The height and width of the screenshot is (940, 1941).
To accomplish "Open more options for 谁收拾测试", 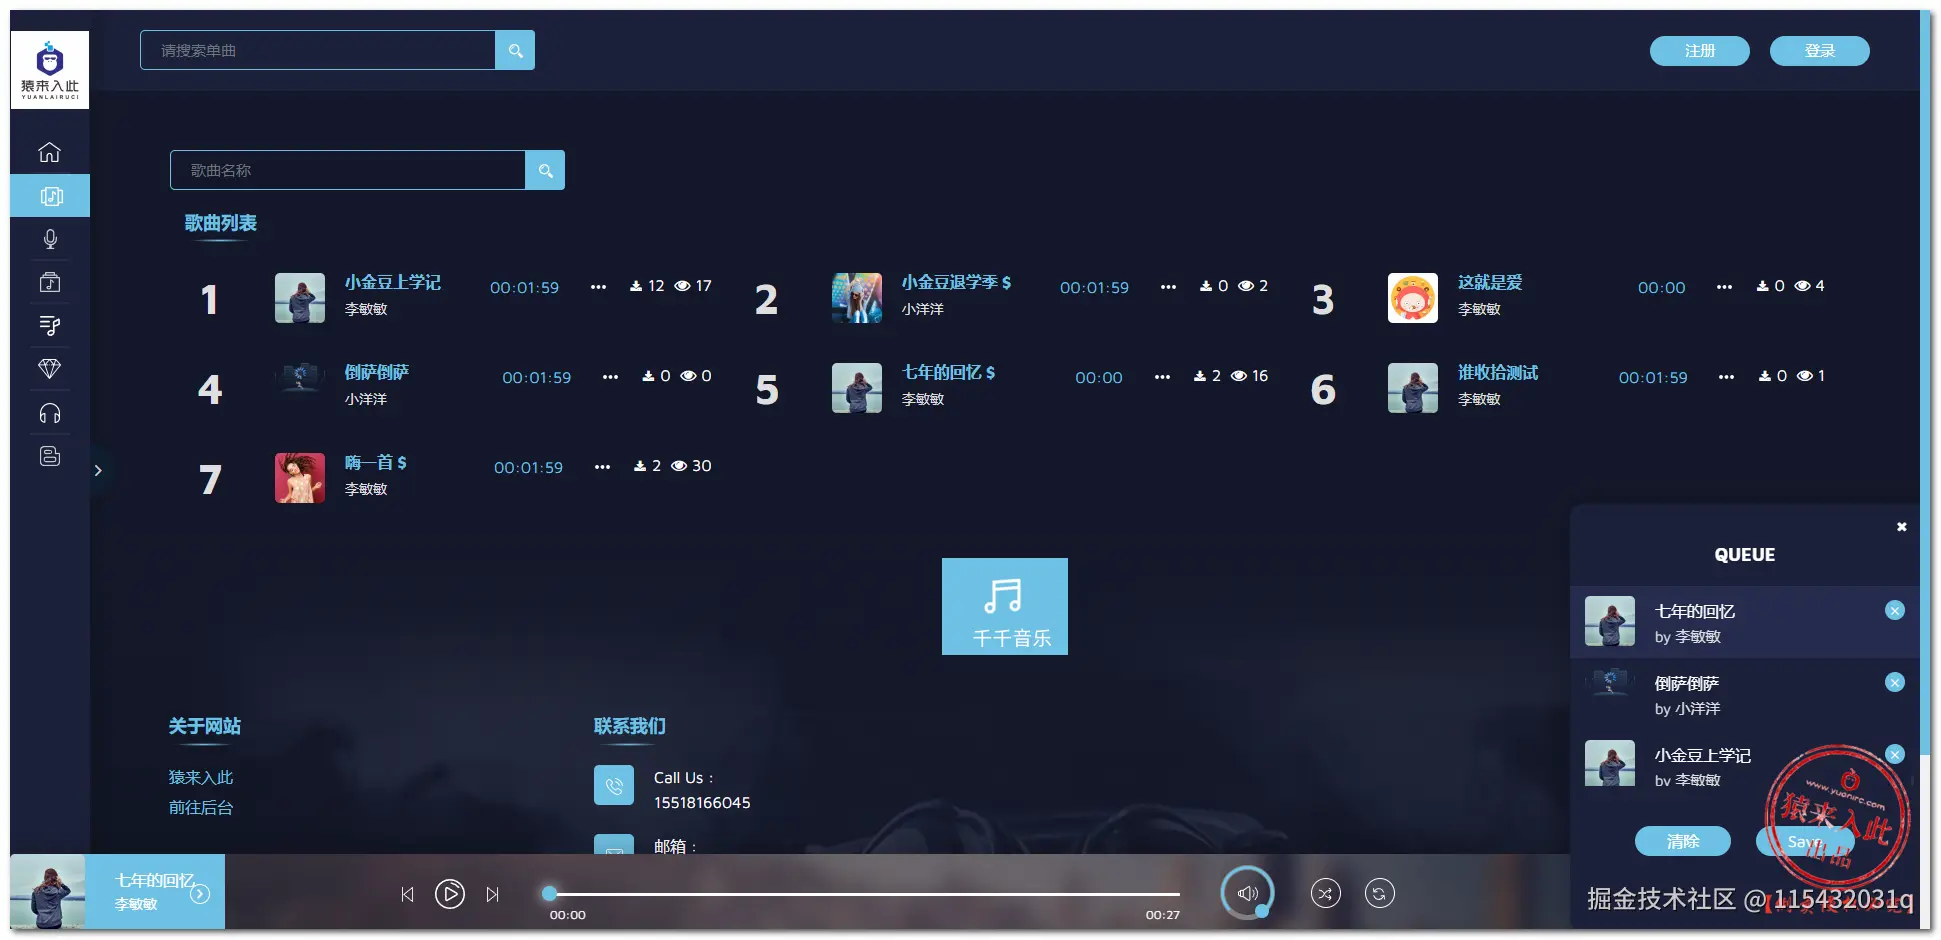I will (1726, 377).
